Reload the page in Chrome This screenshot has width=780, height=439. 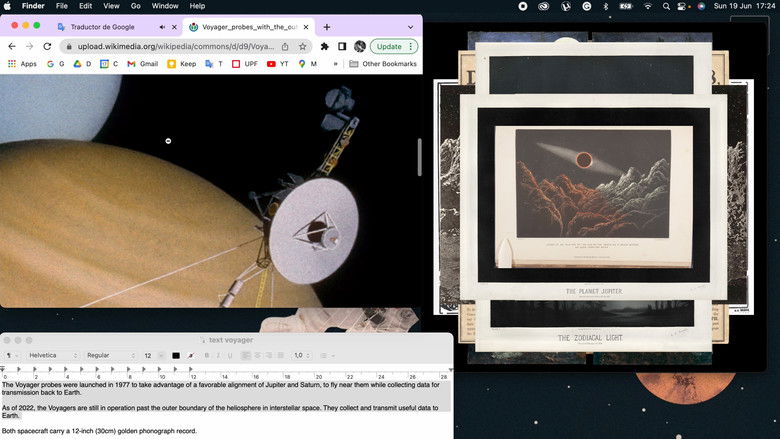[47, 46]
